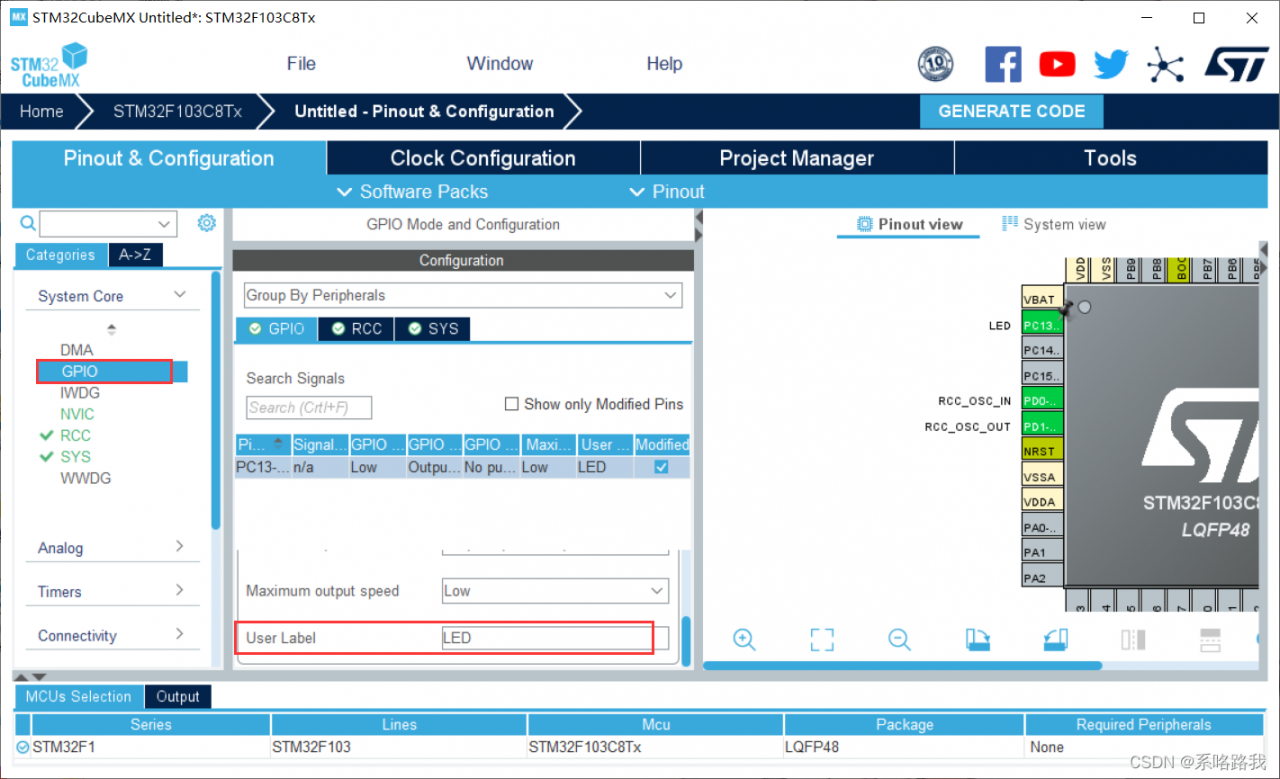Select IWDG in System Core list

[80, 393]
